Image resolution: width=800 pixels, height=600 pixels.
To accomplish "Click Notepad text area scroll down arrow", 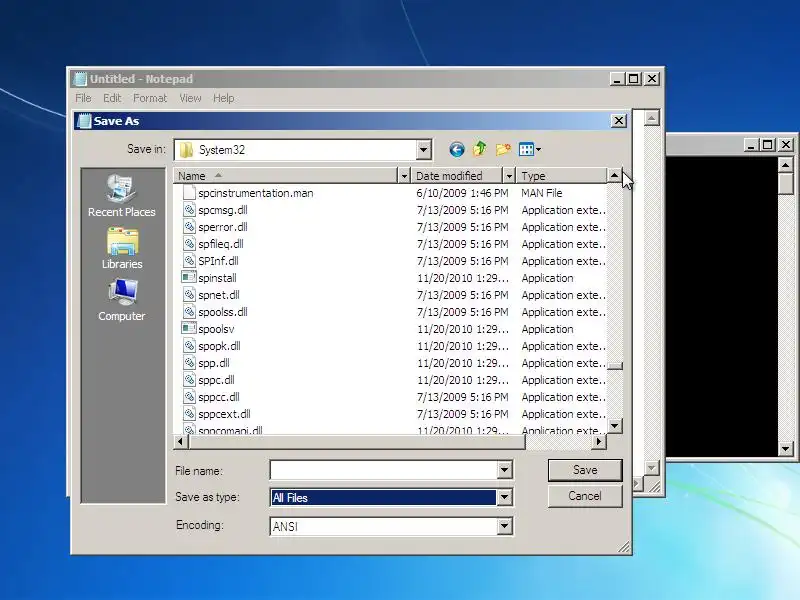I will (651, 467).
